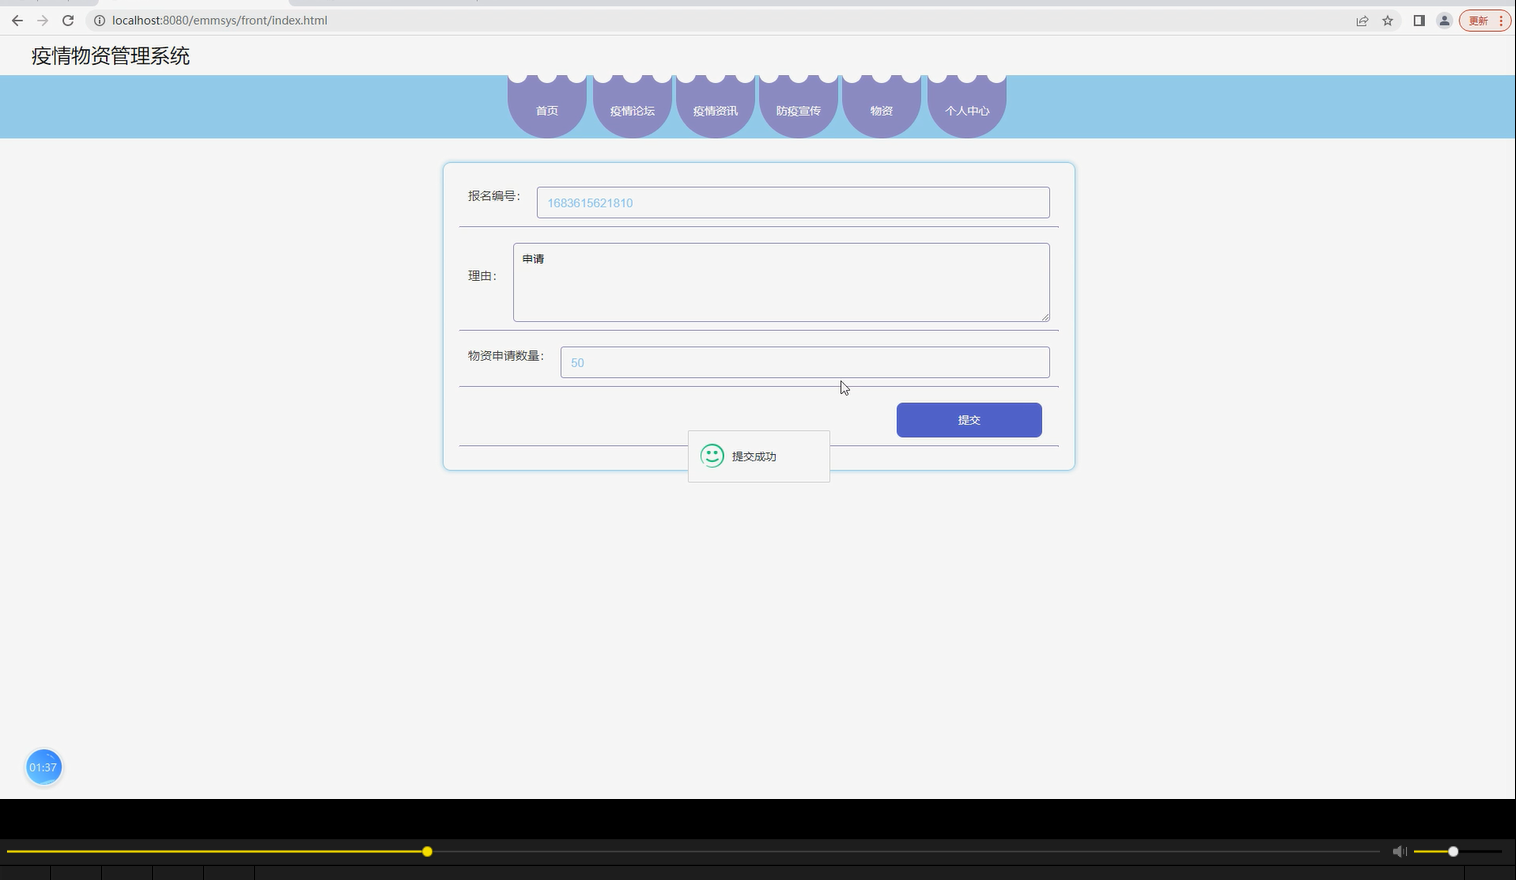Open the 个人中心 navigation tab
This screenshot has height=880, width=1516.
coord(967,106)
